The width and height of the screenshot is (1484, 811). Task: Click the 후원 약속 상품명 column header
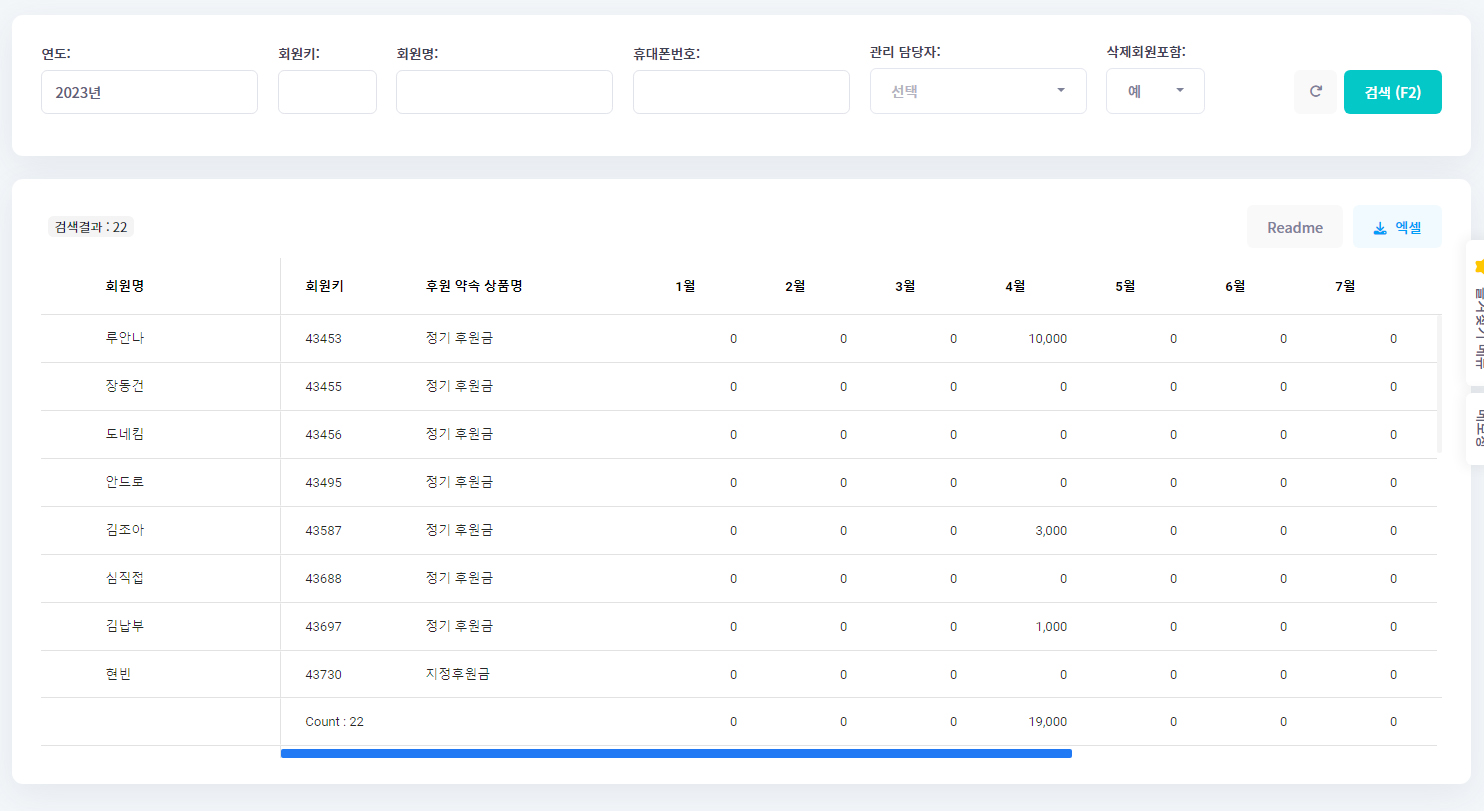474,286
